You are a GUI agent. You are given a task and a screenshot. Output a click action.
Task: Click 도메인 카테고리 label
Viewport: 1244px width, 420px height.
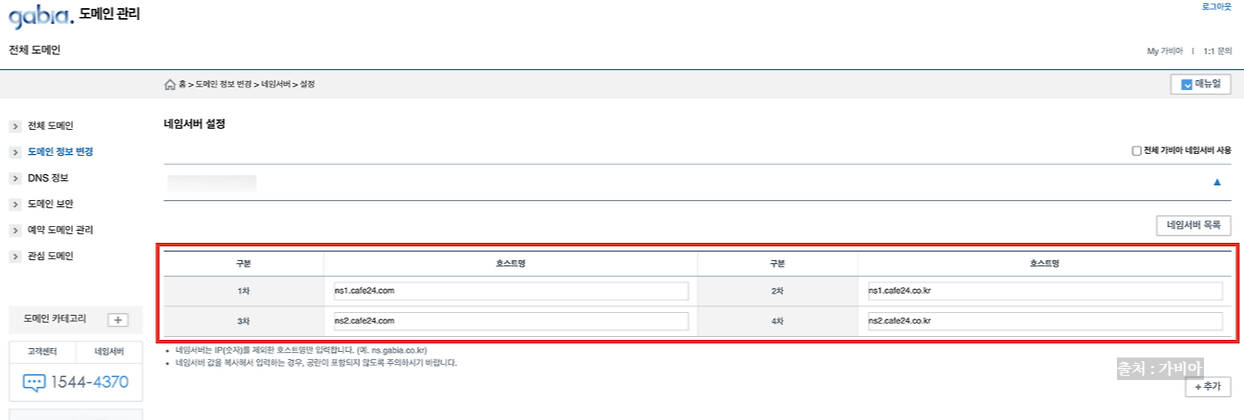pyautogui.click(x=55, y=320)
